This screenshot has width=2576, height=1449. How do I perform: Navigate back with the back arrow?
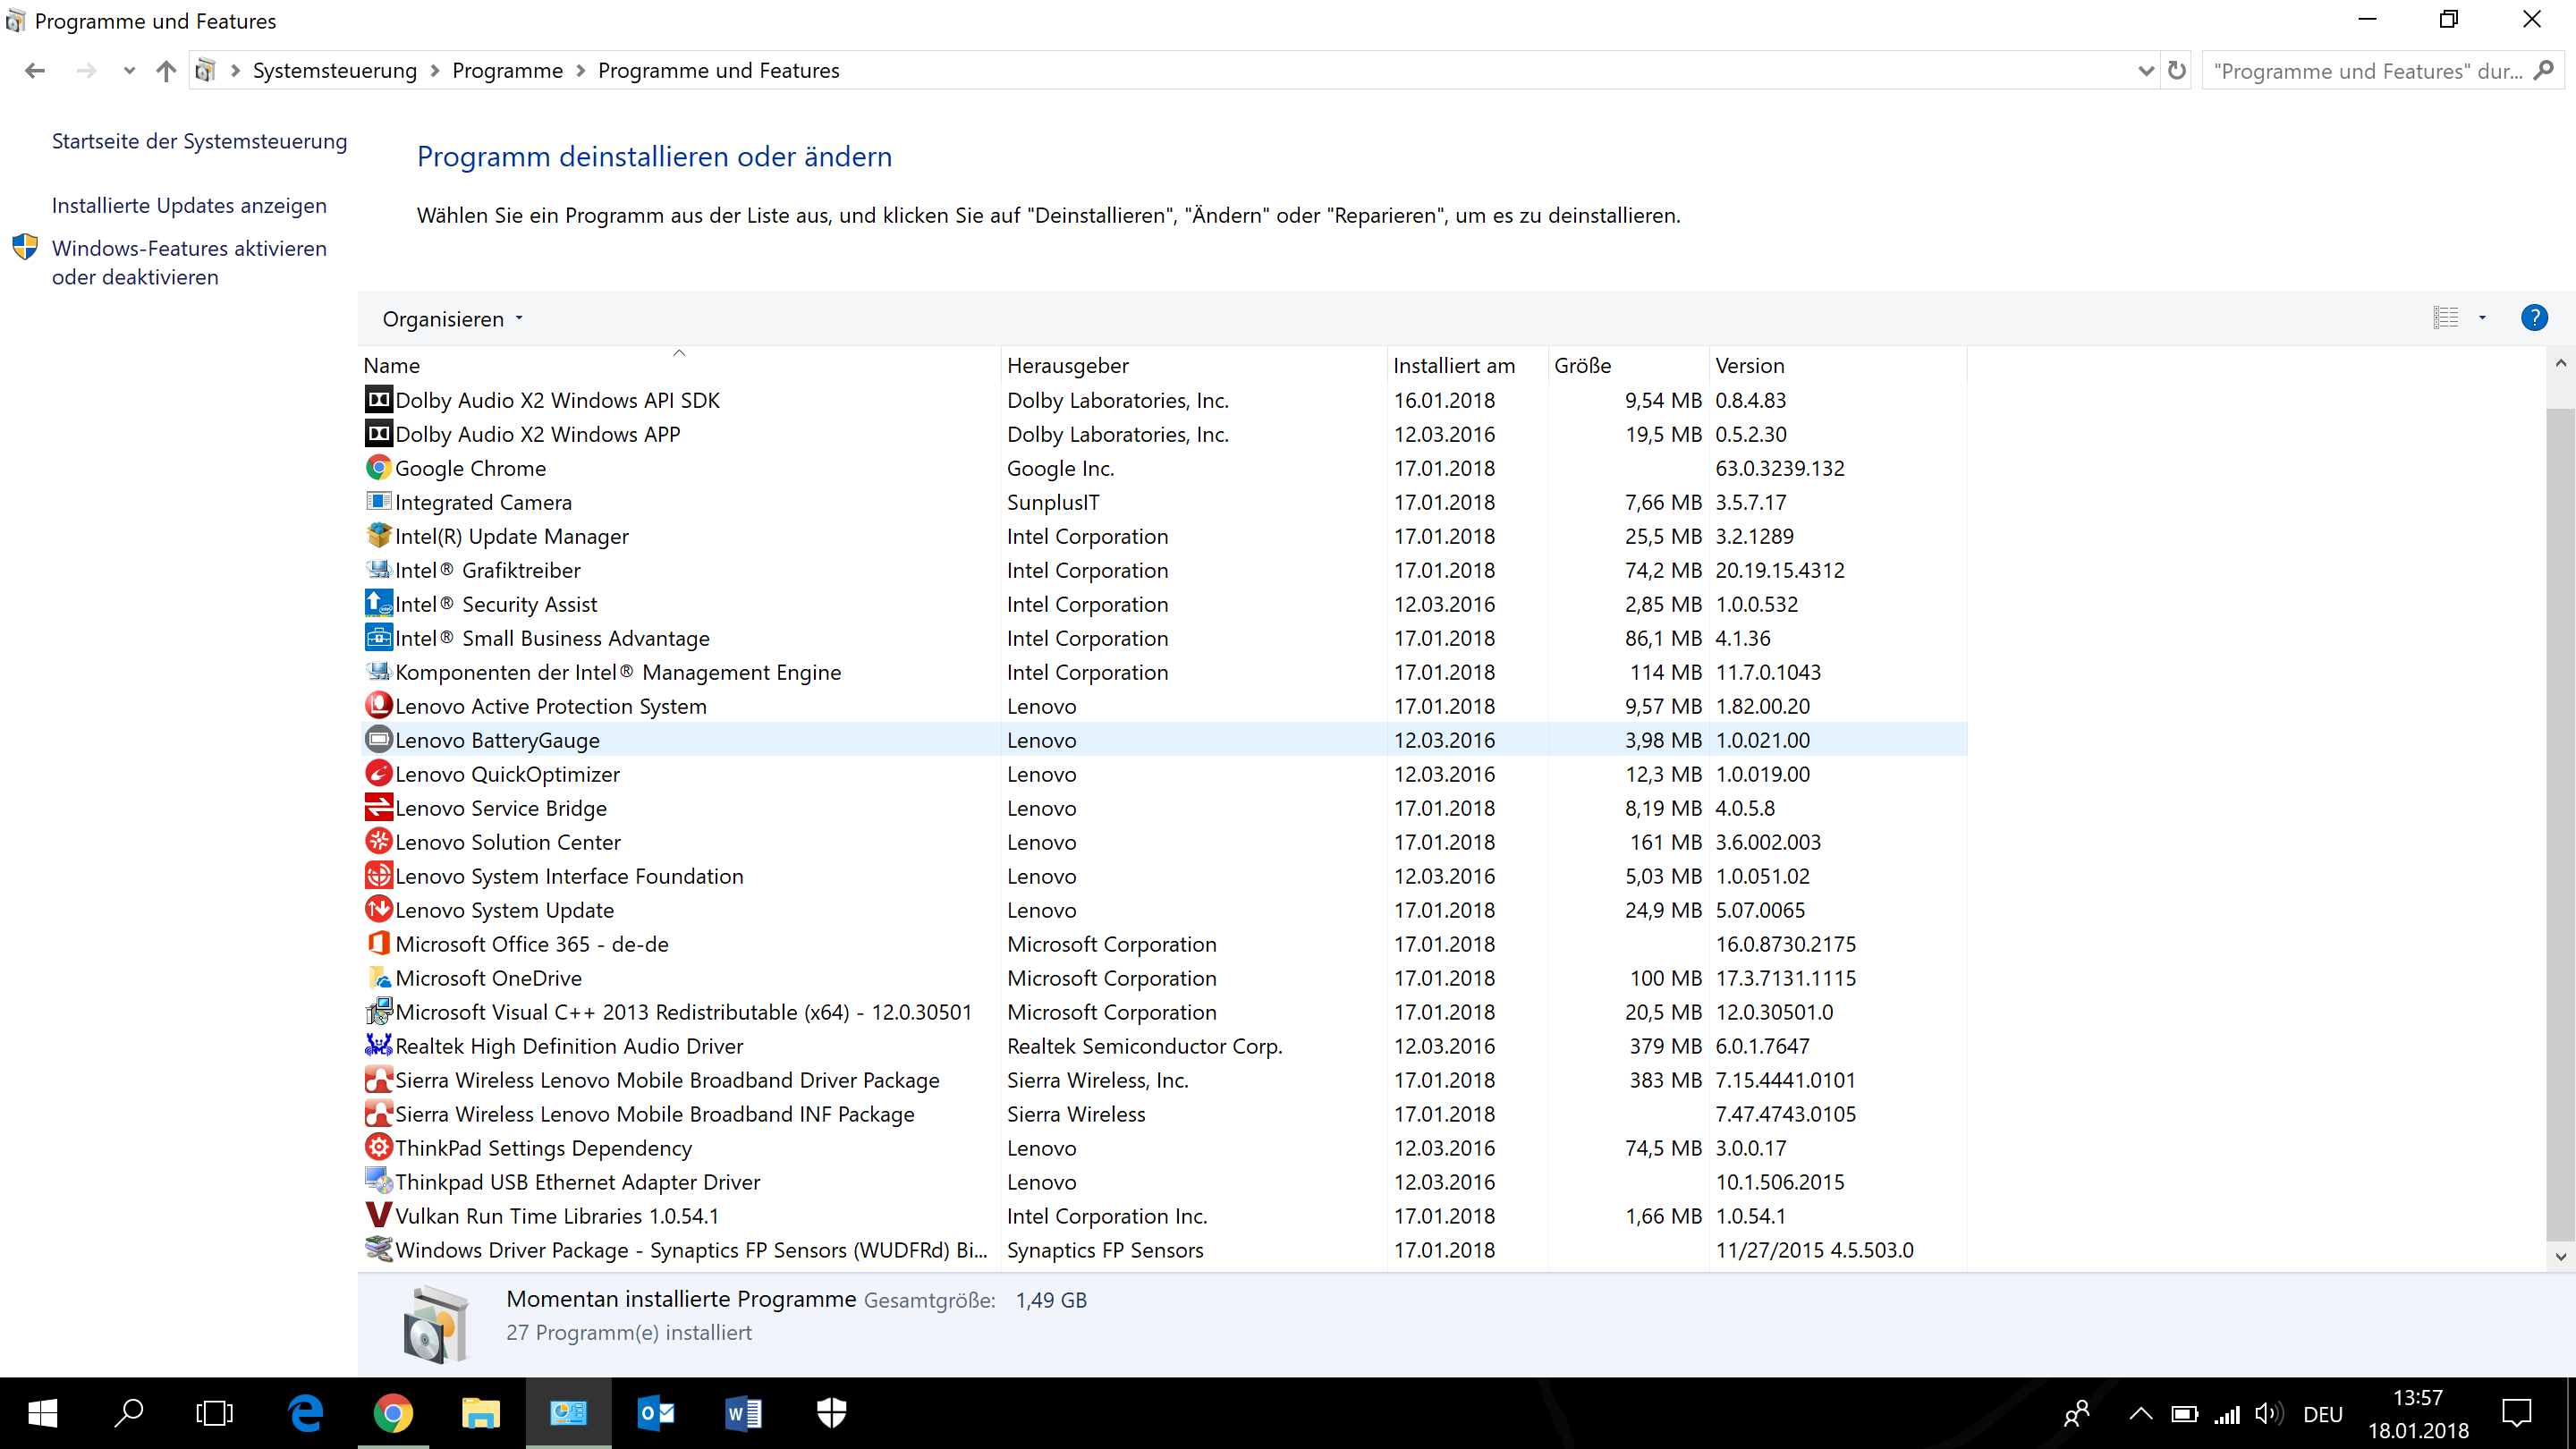35,71
